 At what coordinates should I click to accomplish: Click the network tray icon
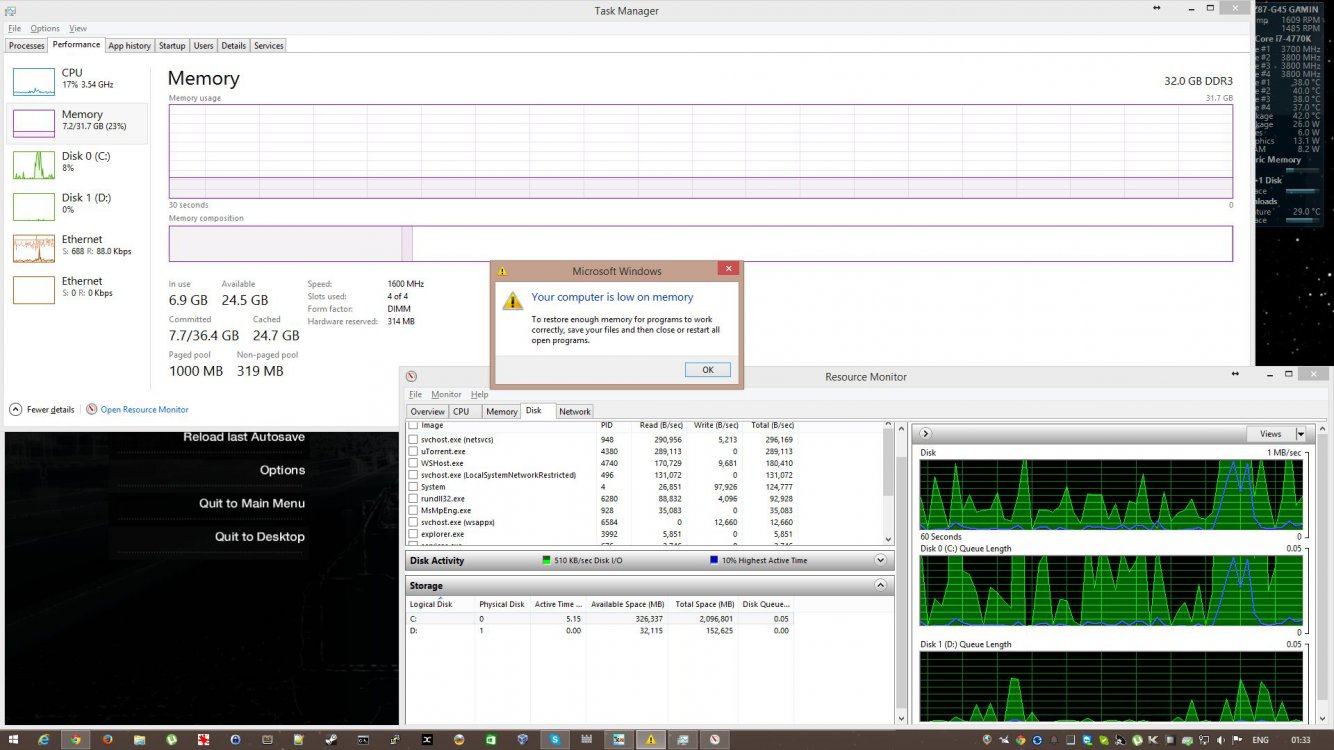point(1204,740)
